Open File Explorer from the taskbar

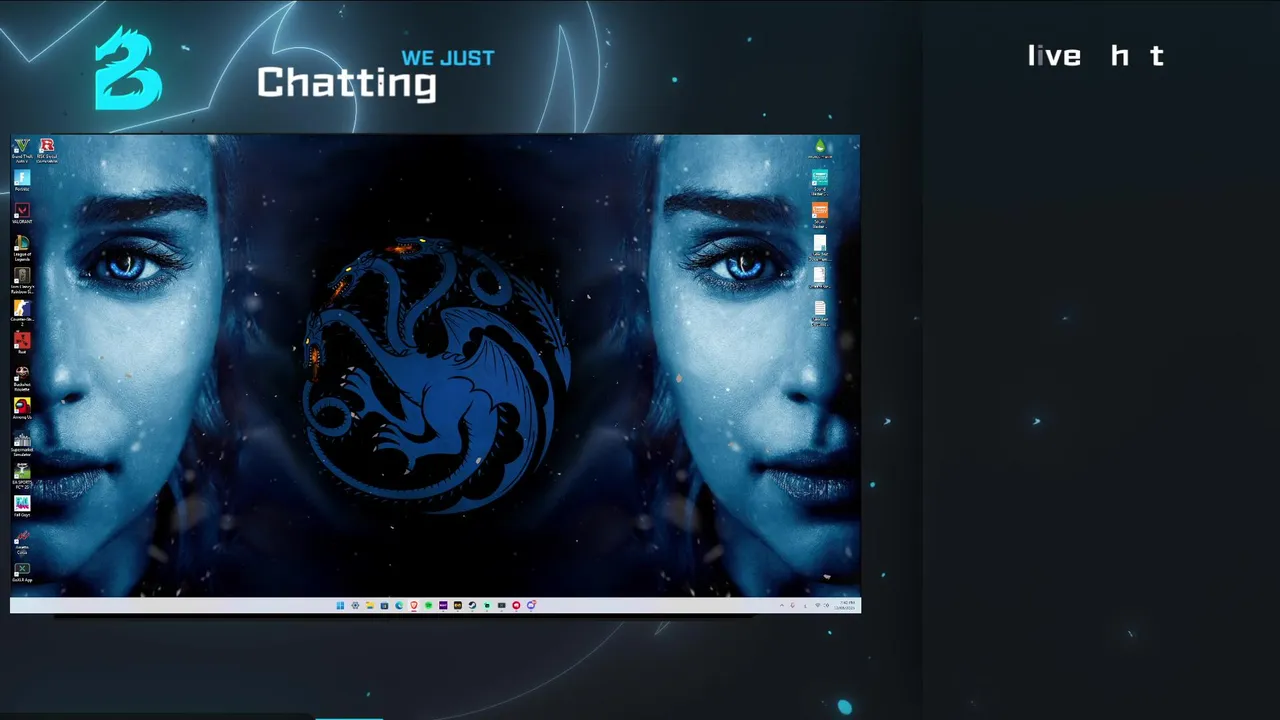pos(370,605)
